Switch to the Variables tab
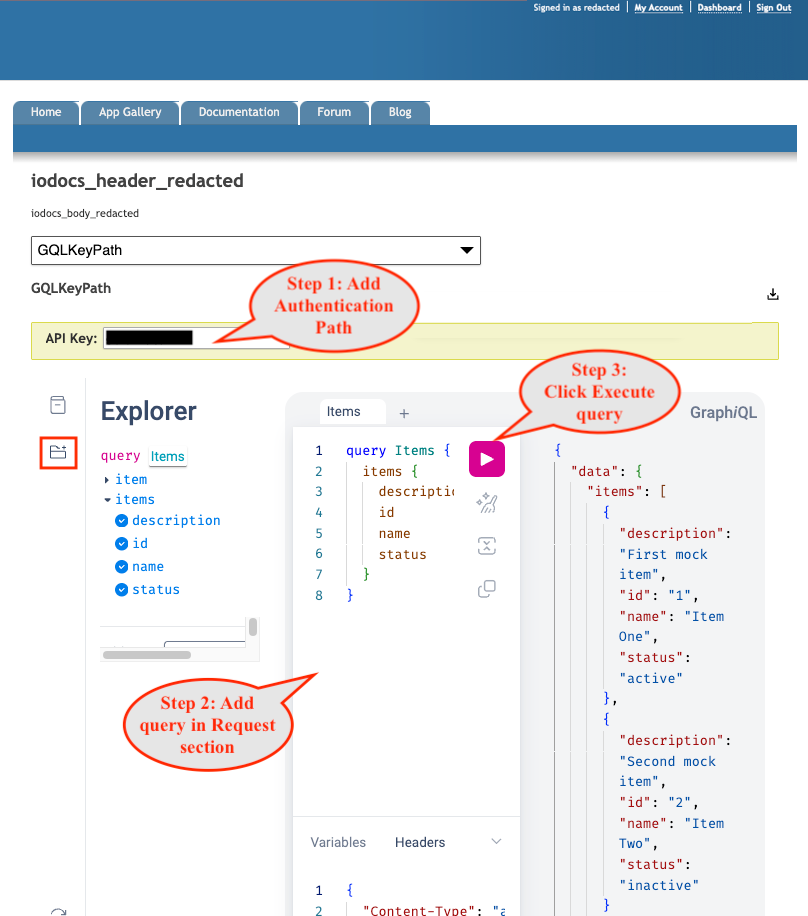The height and width of the screenshot is (916, 808). pyautogui.click(x=338, y=842)
